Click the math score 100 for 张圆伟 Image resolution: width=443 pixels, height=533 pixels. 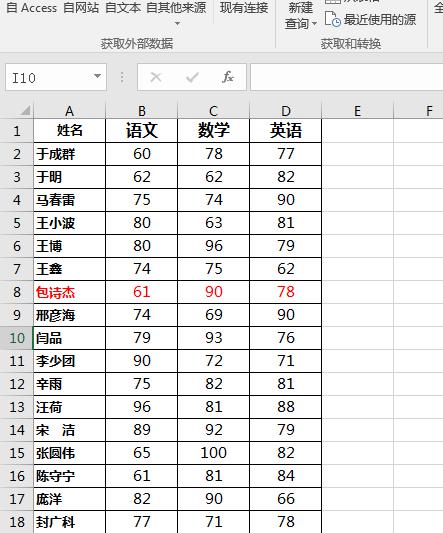pos(214,453)
